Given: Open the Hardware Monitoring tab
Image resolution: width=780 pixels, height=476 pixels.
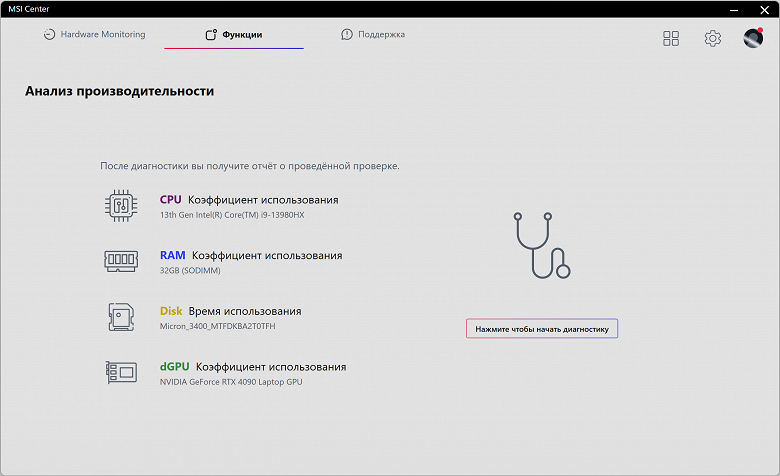Looking at the screenshot, I should tap(95, 34).
